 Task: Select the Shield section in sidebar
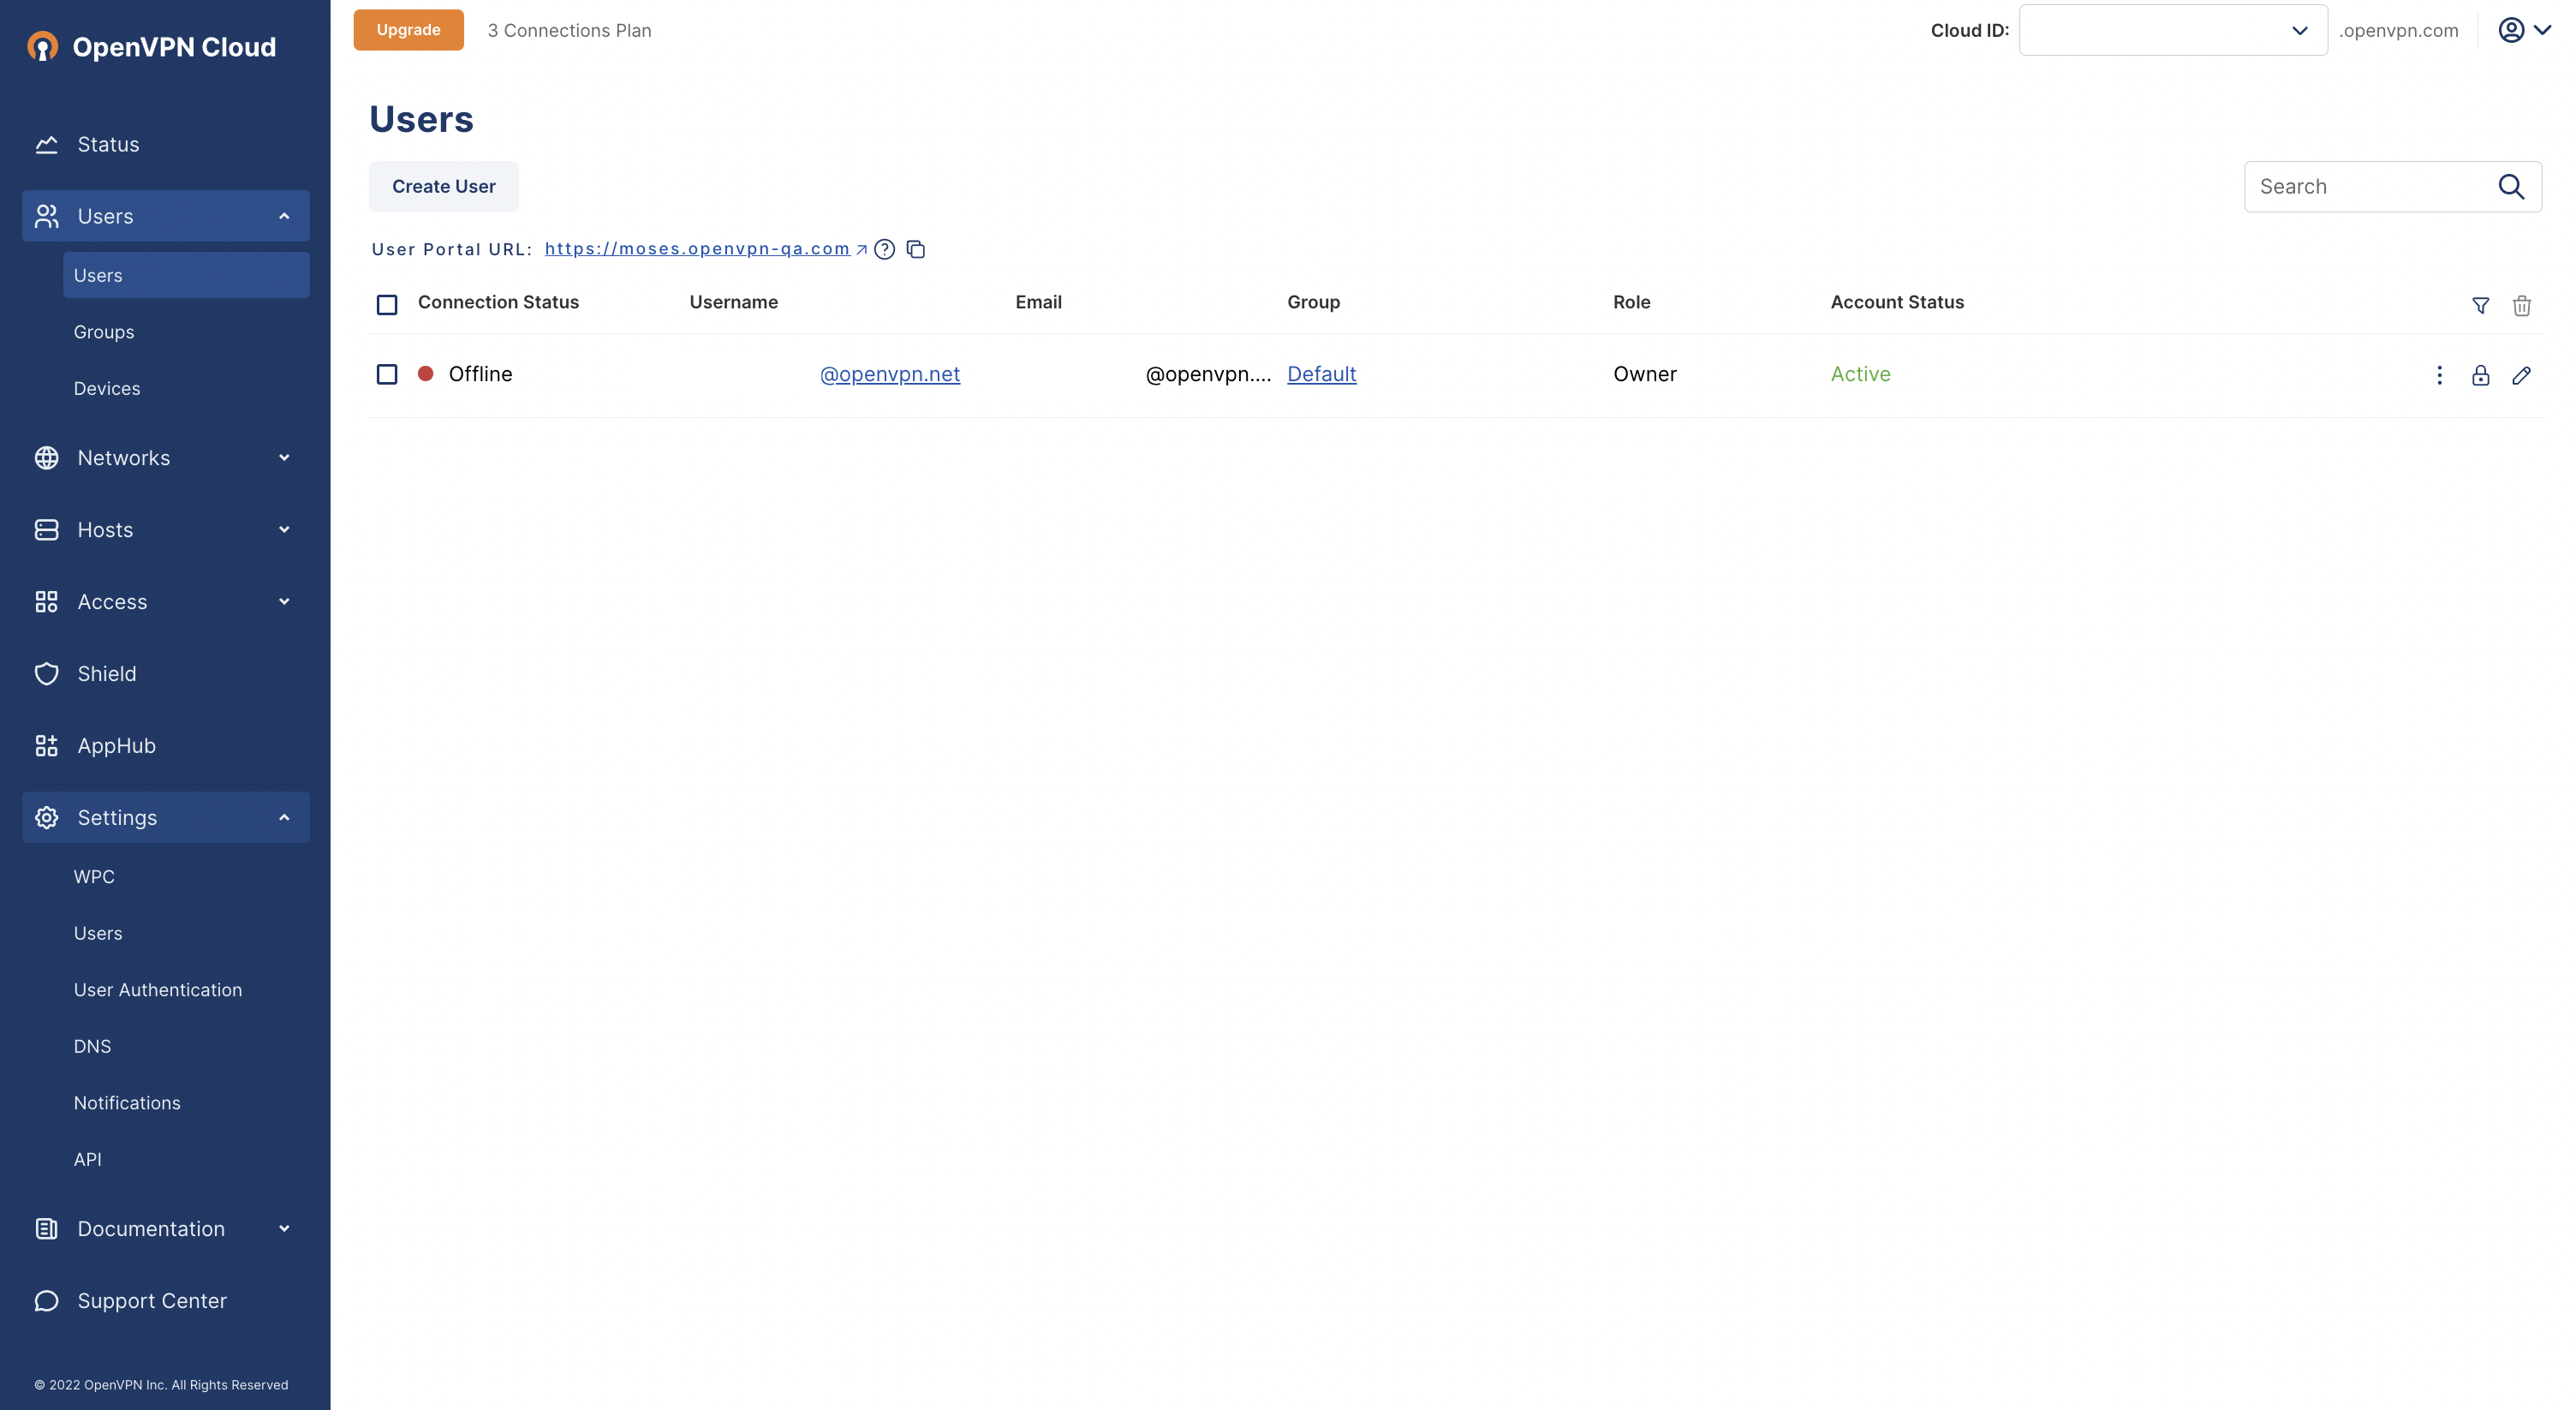[x=107, y=673]
